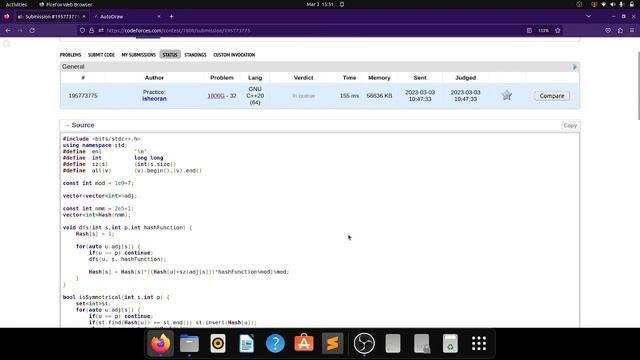Viewport: 640px width, 360px height.
Task: Select the STATUS menu item
Action: [170, 55]
